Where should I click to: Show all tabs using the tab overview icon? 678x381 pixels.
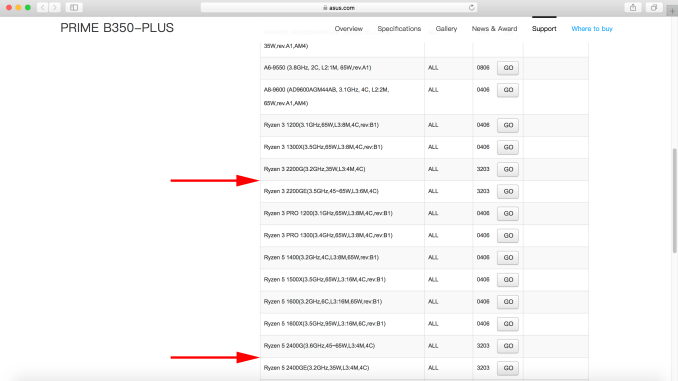pos(654,7)
